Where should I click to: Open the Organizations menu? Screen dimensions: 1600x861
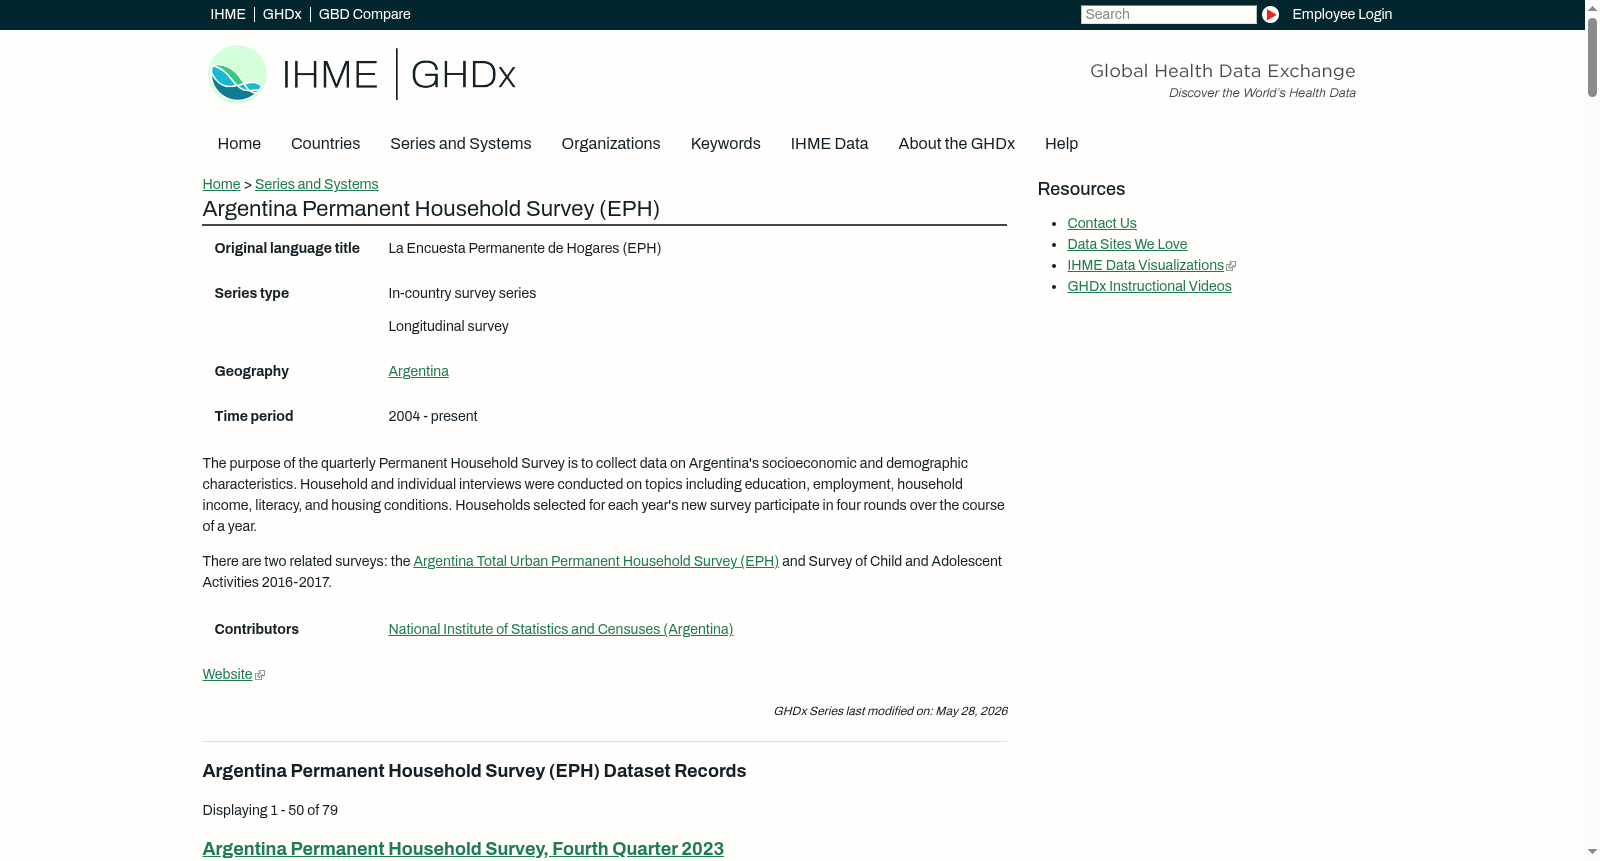(611, 144)
